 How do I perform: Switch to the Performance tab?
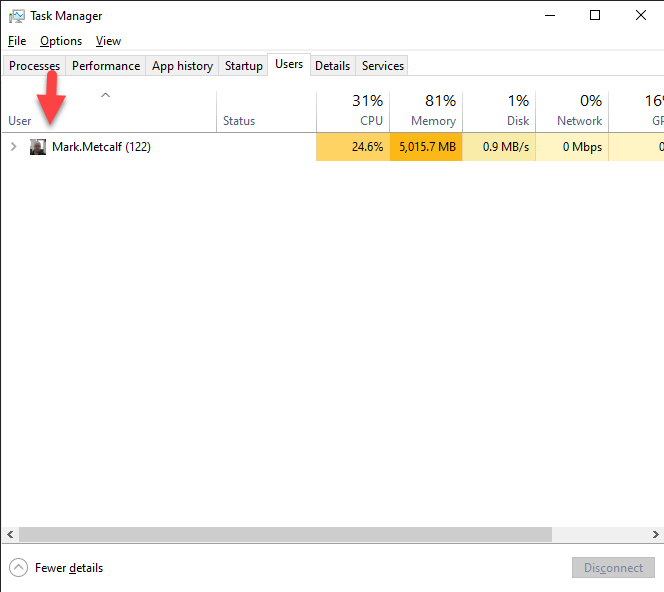(106, 66)
